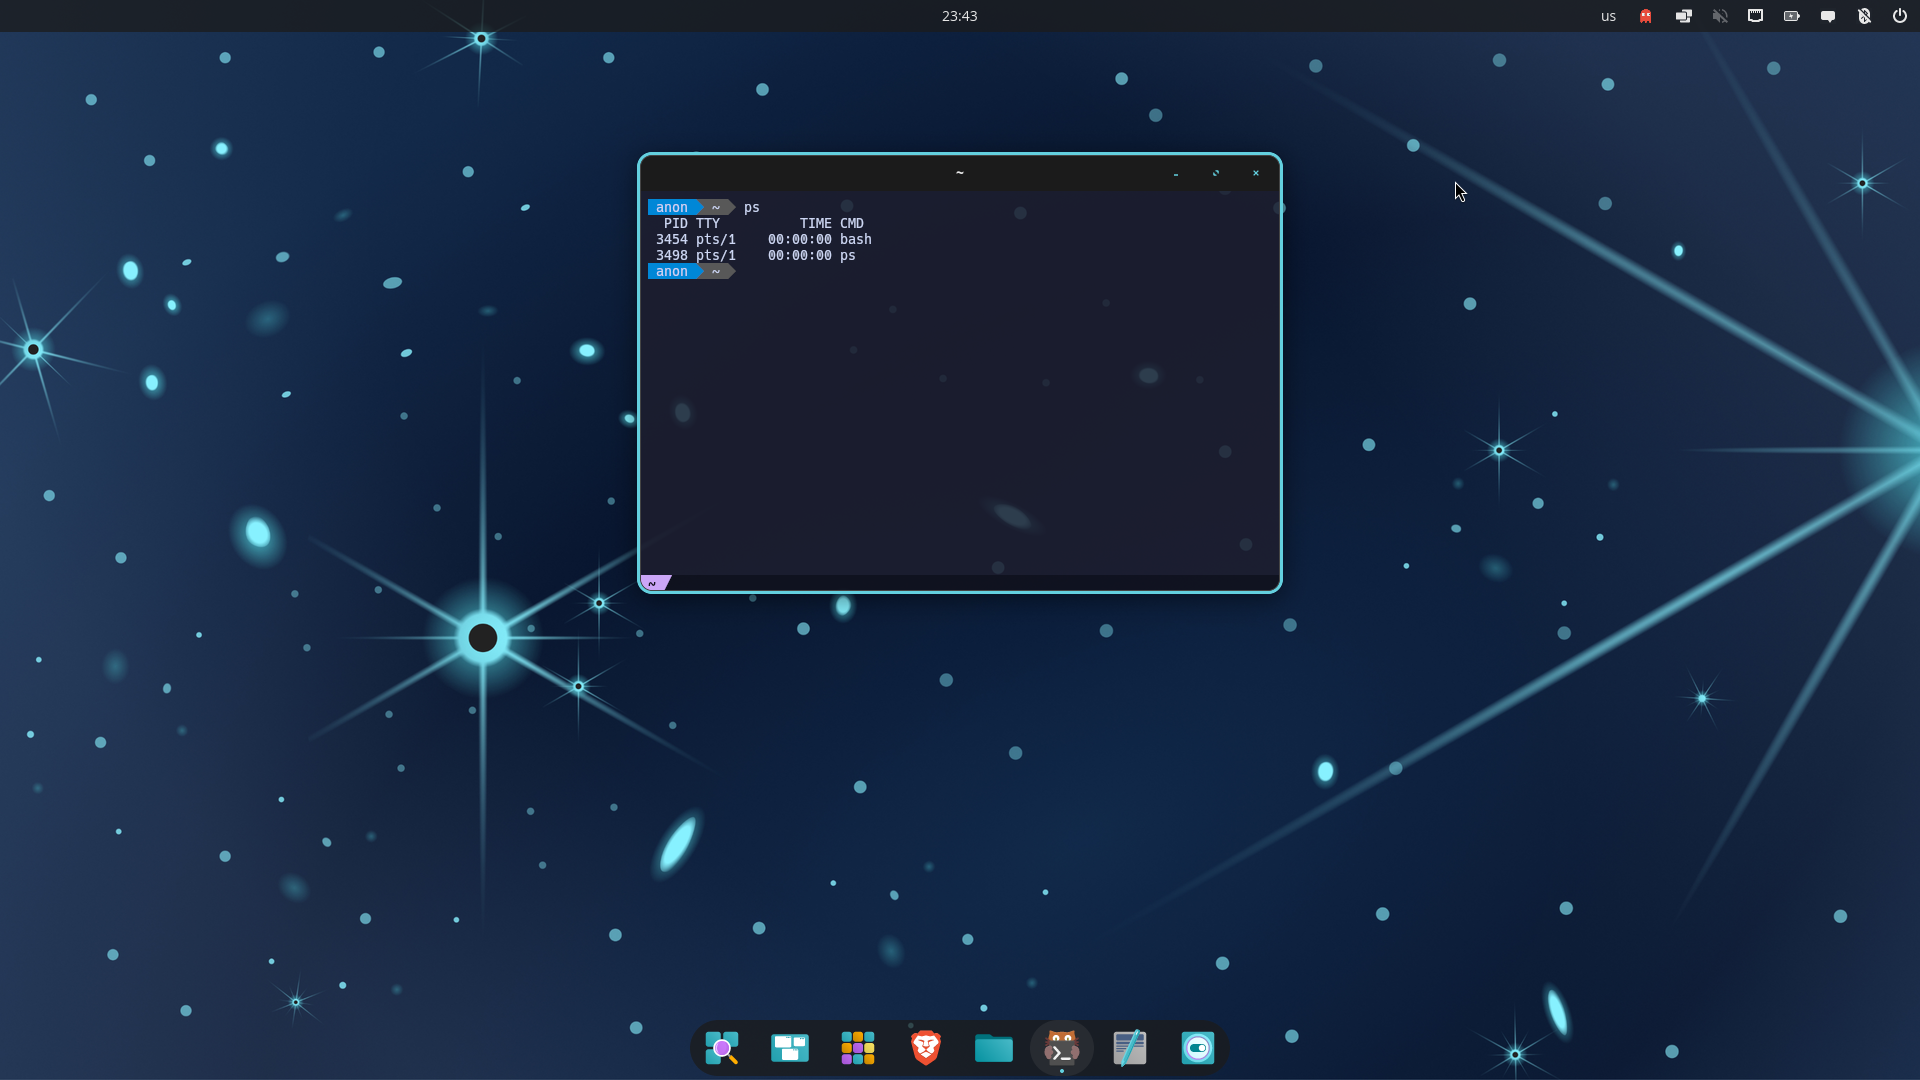Click the 'TTY' column header text
Image resolution: width=1920 pixels, height=1080 pixels.
707,223
